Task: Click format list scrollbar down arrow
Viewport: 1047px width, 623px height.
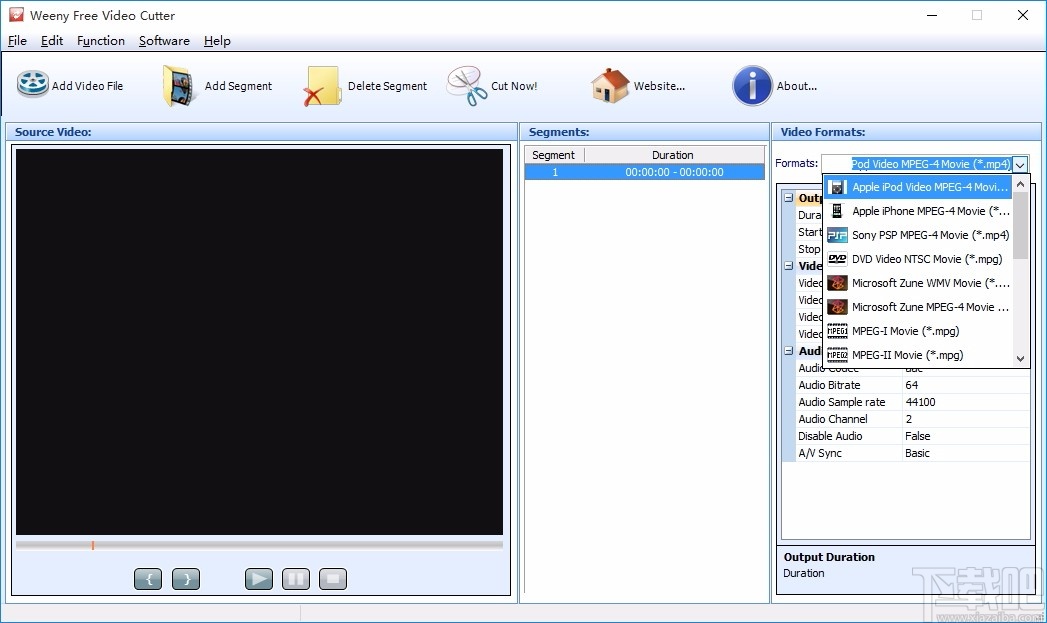Action: [x=1020, y=359]
